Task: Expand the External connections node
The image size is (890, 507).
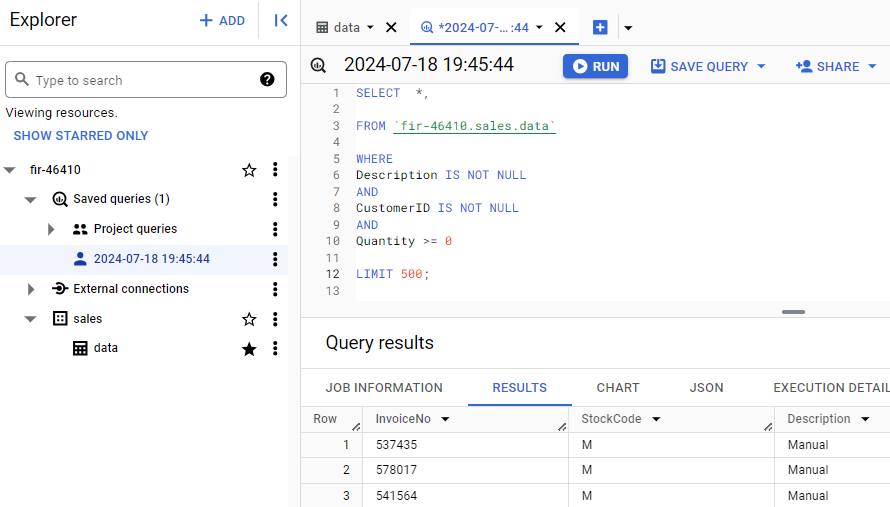Action: point(31,289)
